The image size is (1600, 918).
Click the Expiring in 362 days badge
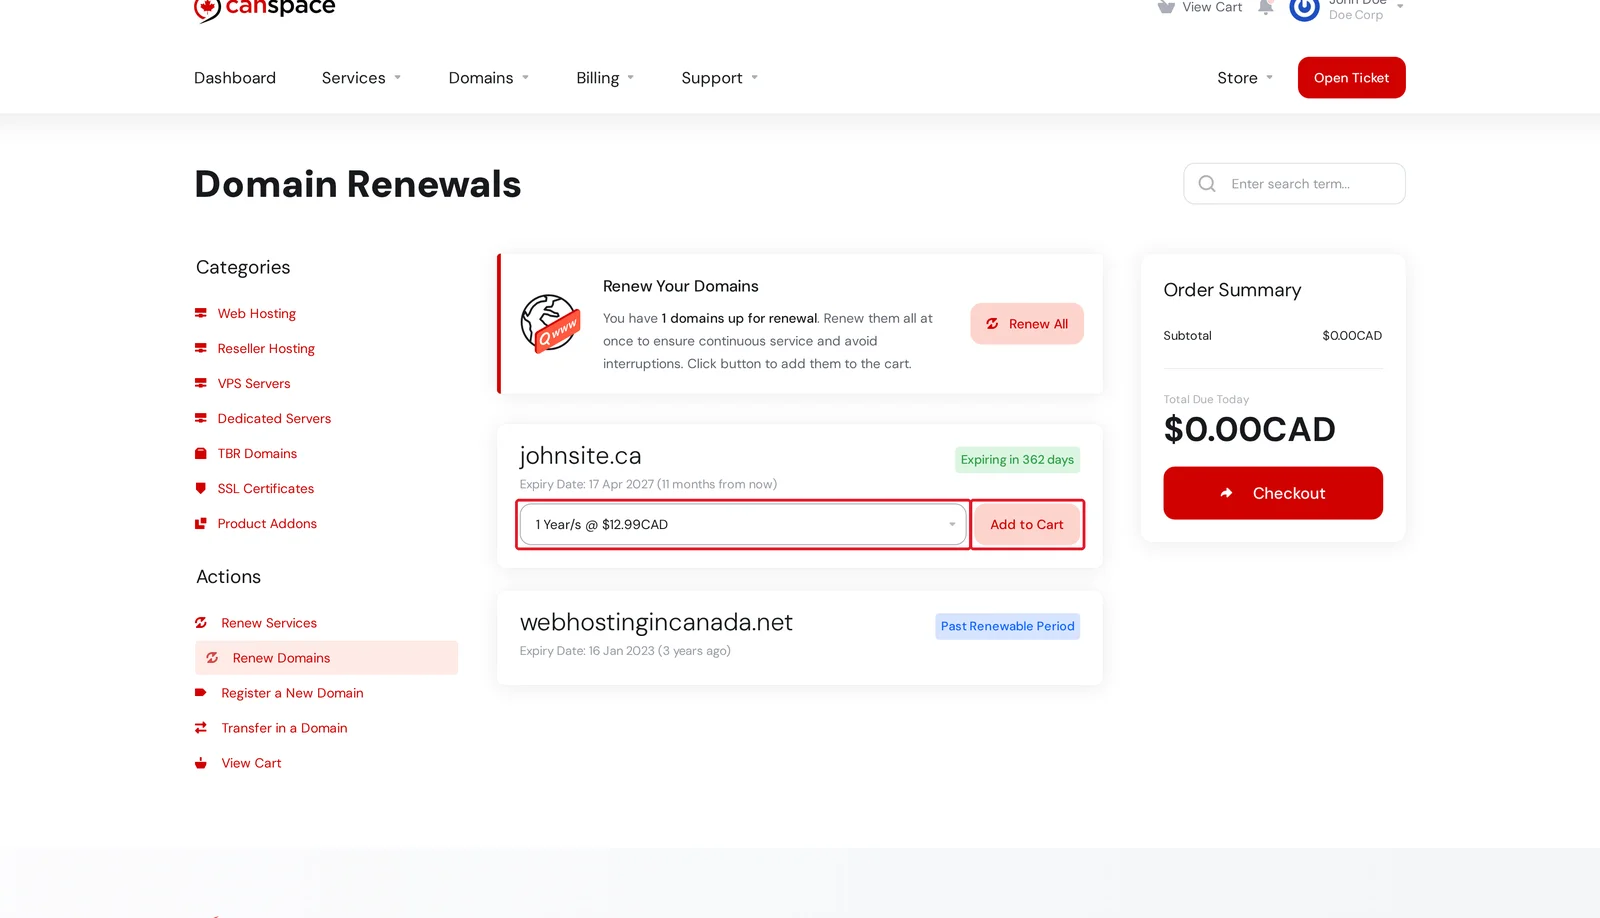coord(1017,459)
